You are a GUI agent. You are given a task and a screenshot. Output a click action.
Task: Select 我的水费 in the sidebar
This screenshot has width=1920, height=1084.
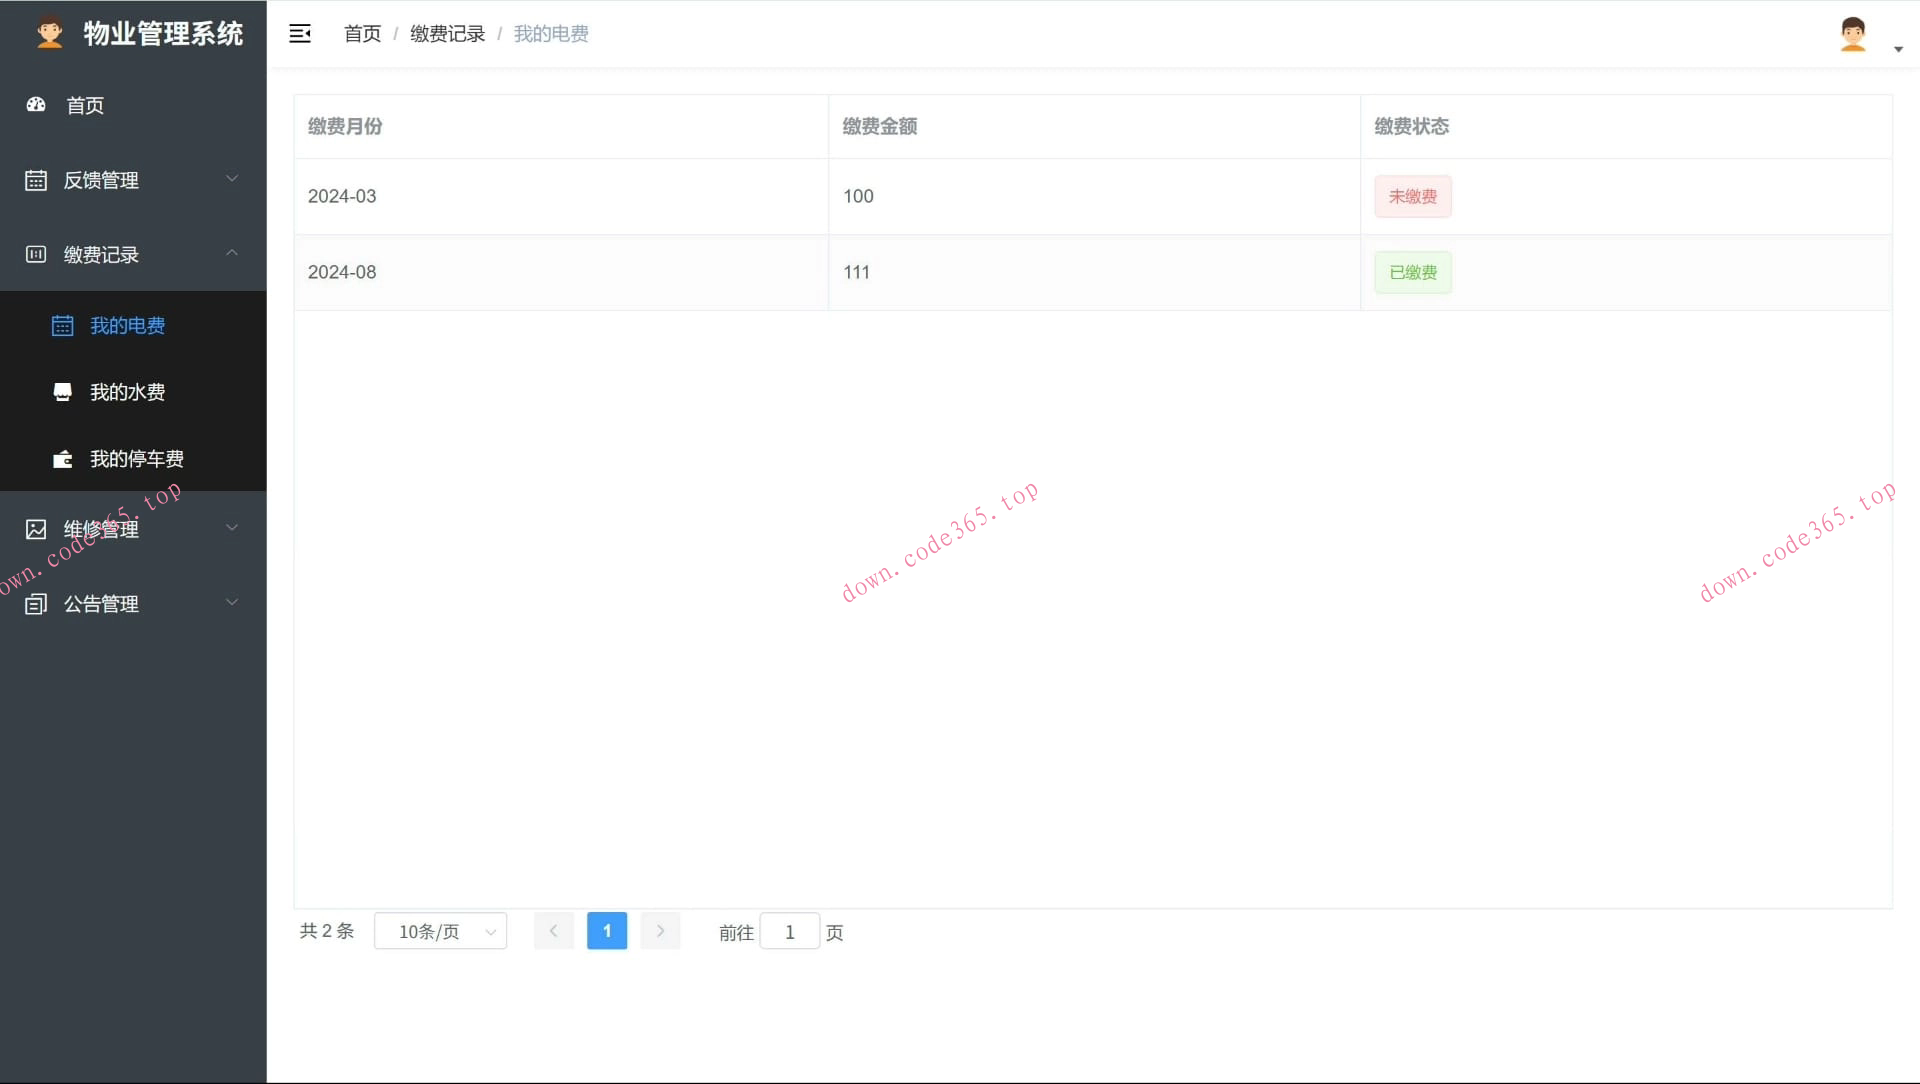point(126,392)
